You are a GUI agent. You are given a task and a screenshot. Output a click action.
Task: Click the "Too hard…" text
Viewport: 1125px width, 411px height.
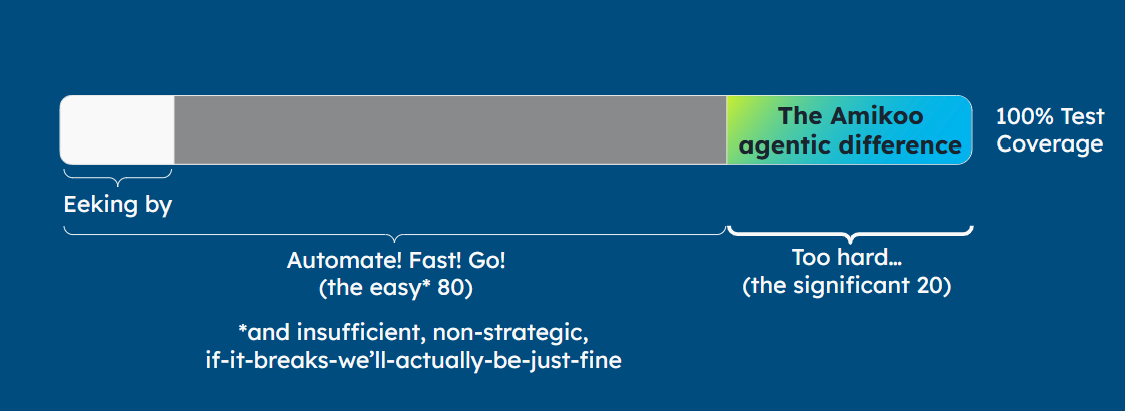847,258
